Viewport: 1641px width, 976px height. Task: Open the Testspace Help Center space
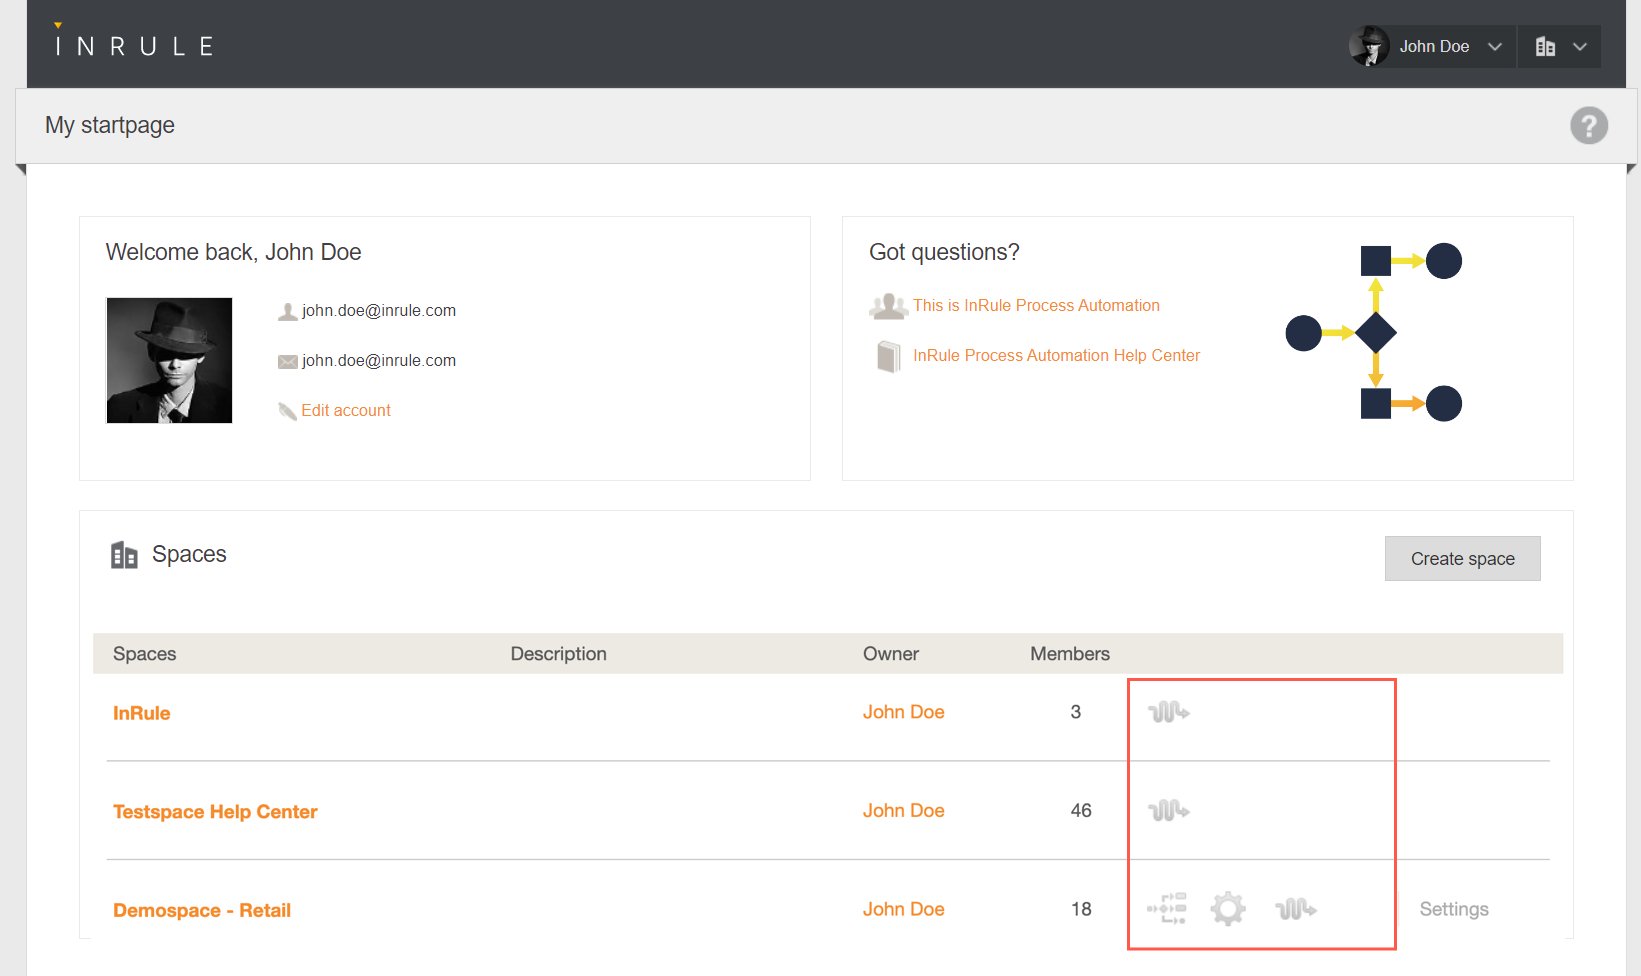215,812
